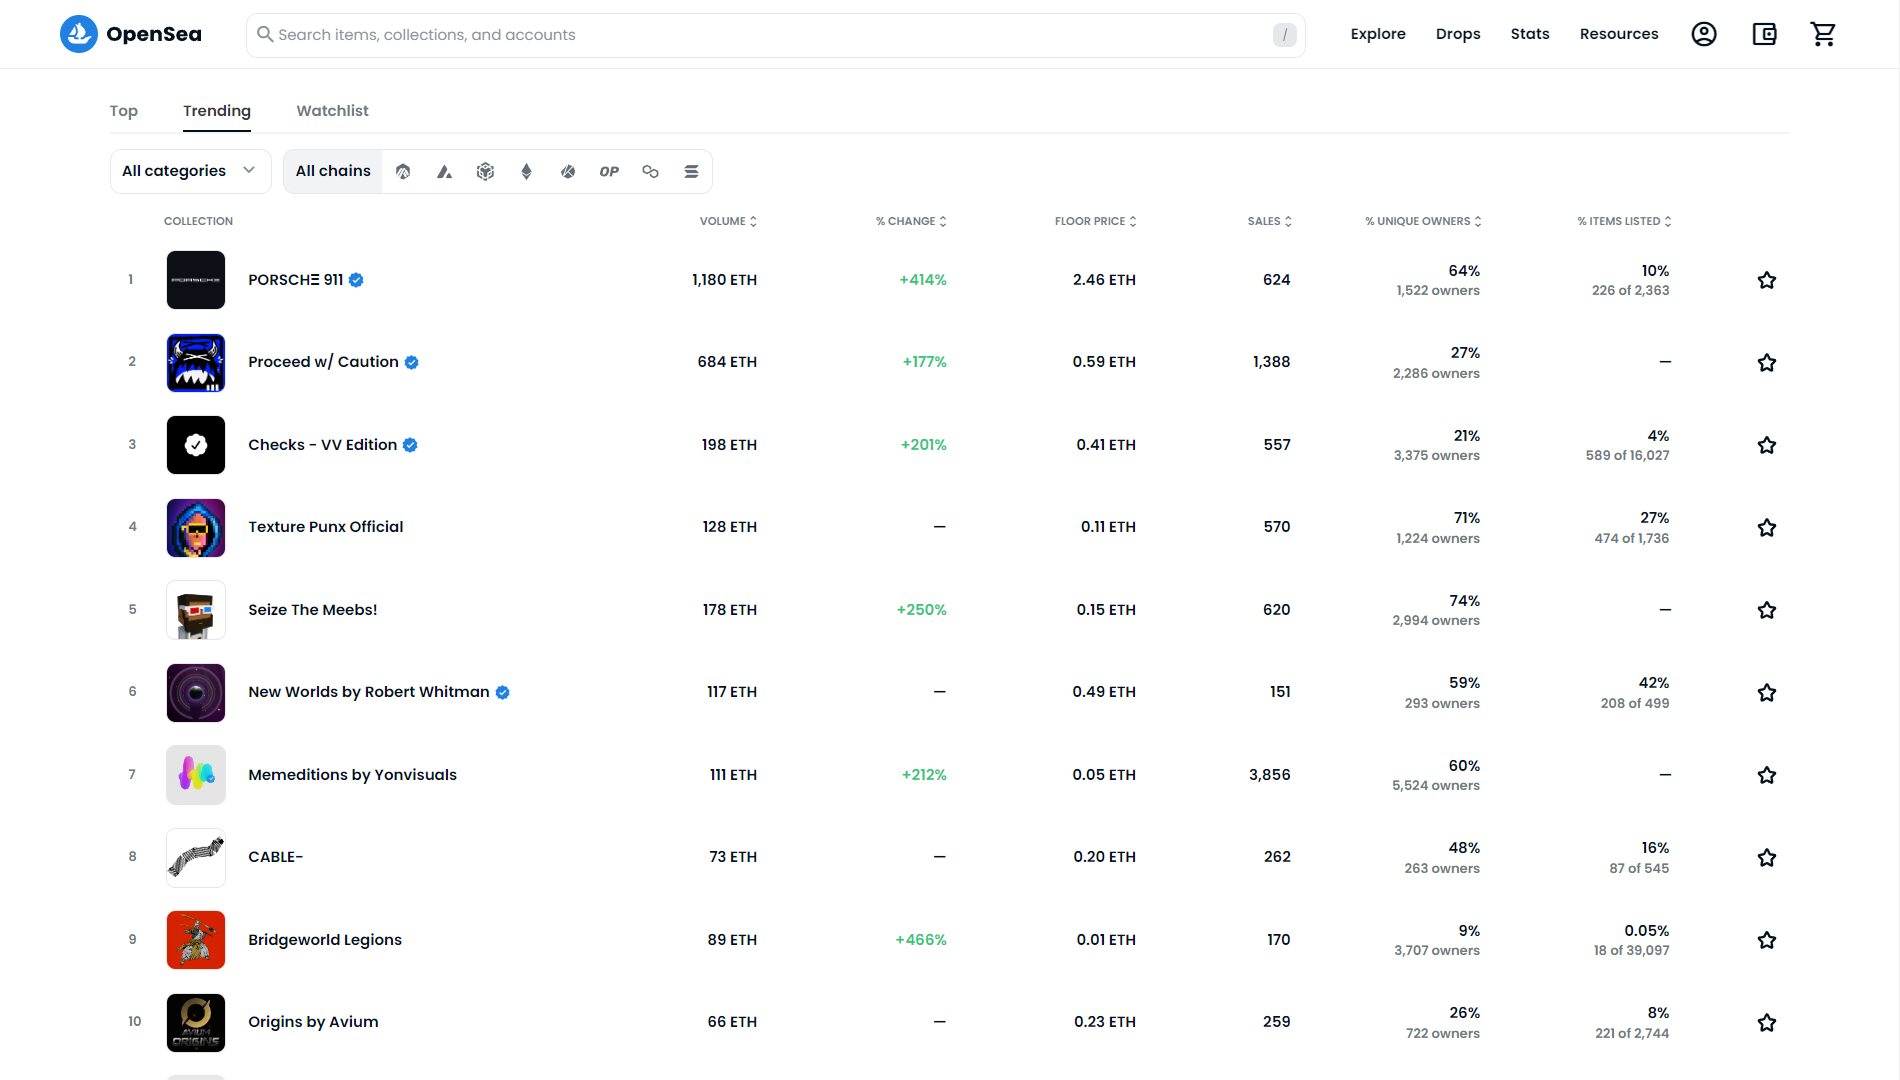This screenshot has height=1080, width=1900.
Task: Sort by Volume column
Action: [728, 221]
